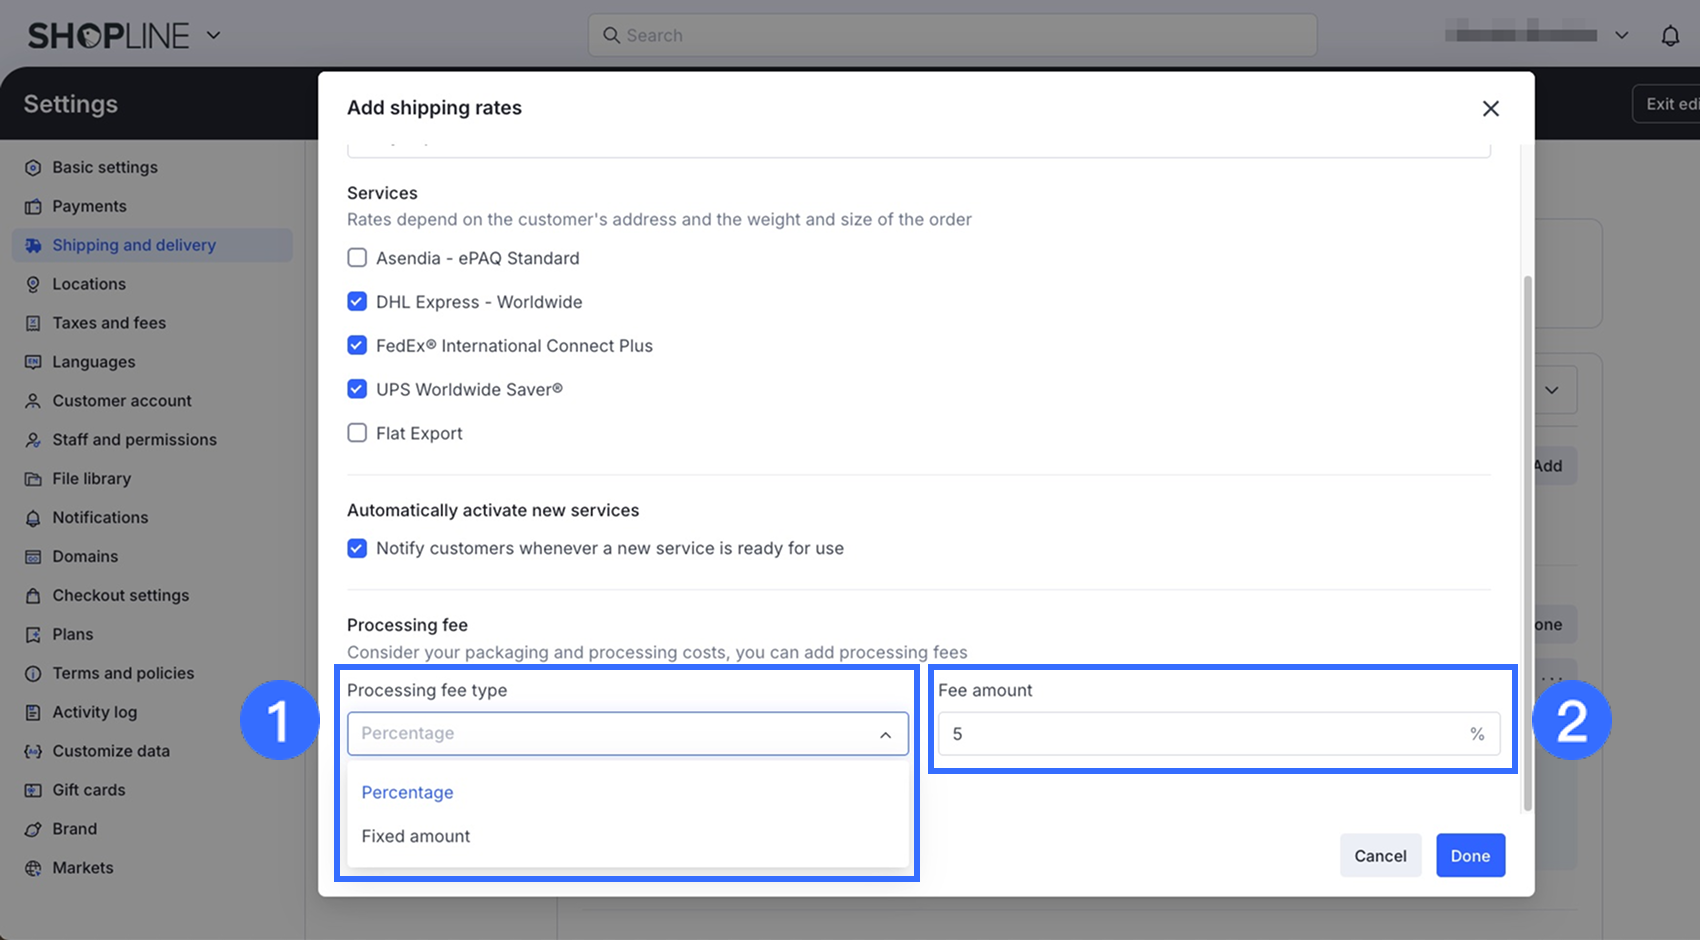Select the Fixed amount option
Image resolution: width=1700 pixels, height=940 pixels.
point(416,836)
